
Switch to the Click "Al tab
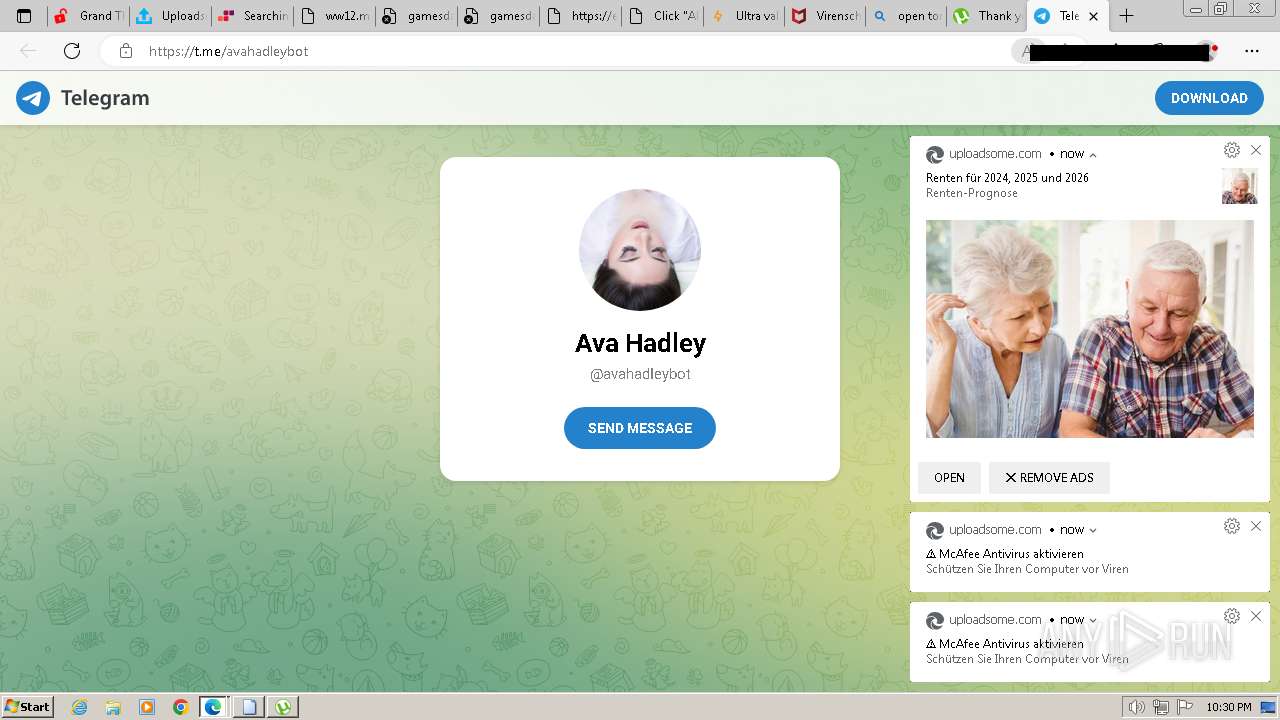663,16
